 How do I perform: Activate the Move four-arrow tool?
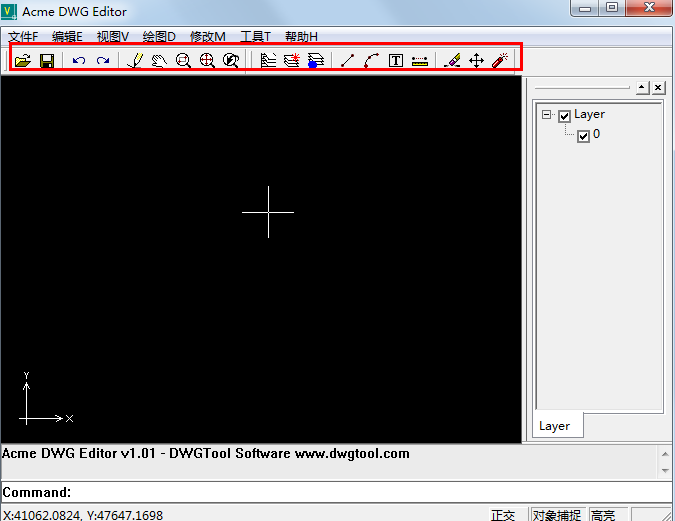coord(477,60)
